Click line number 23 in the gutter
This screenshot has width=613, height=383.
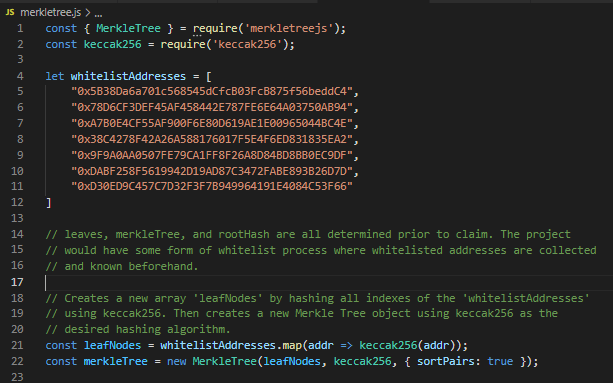pyautogui.click(x=17, y=377)
